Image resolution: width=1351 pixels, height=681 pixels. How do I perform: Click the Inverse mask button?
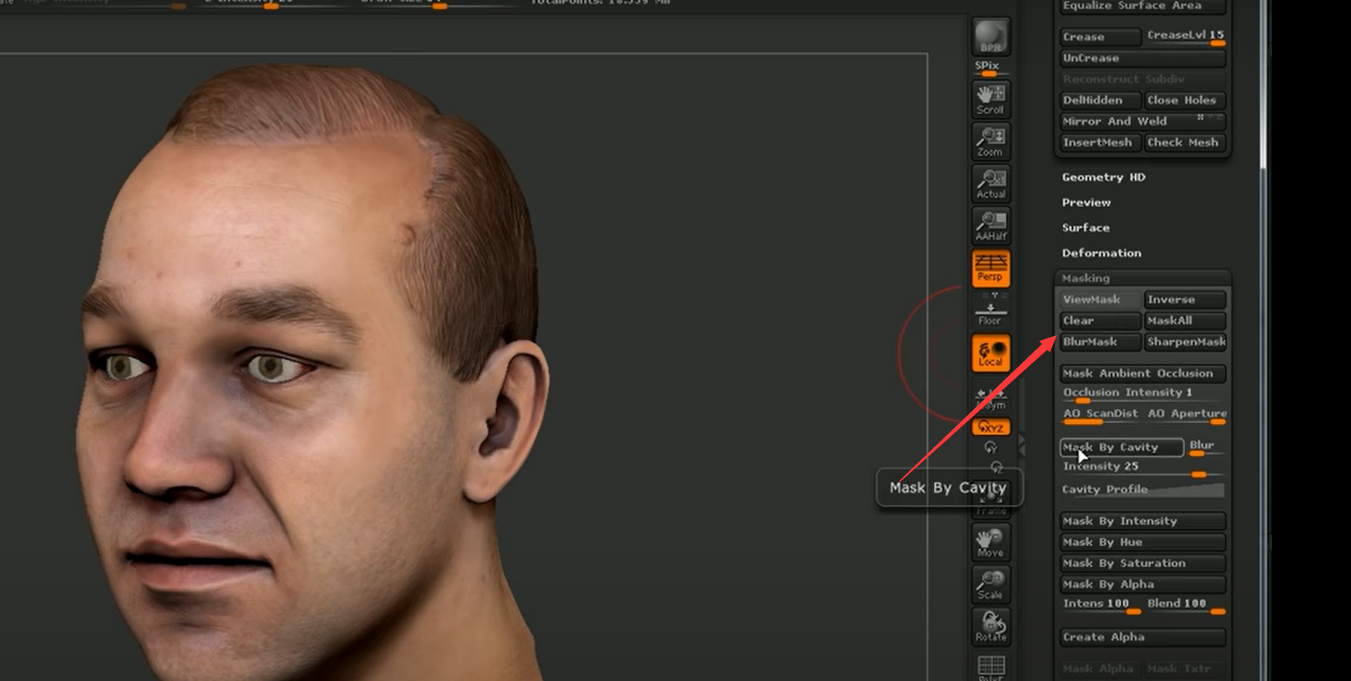click(x=1185, y=300)
